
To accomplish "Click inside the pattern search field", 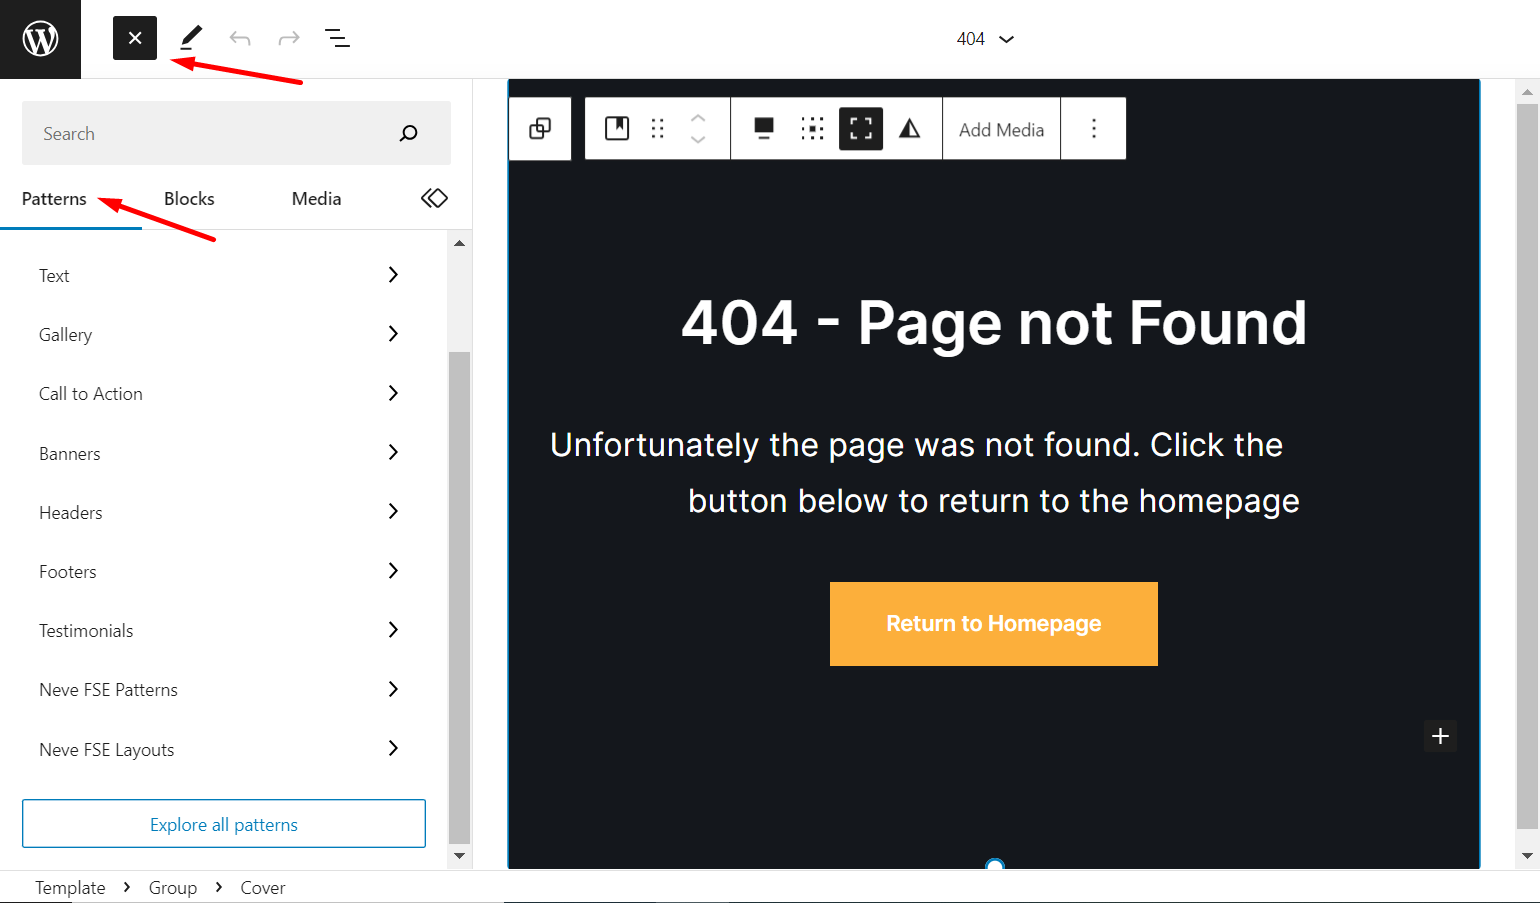I will [x=200, y=132].
